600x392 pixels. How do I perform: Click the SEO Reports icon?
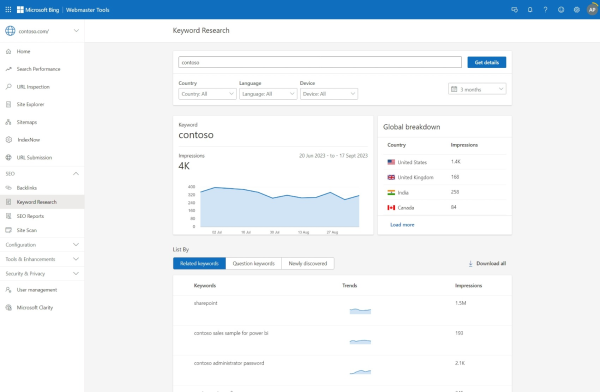(x=8, y=216)
